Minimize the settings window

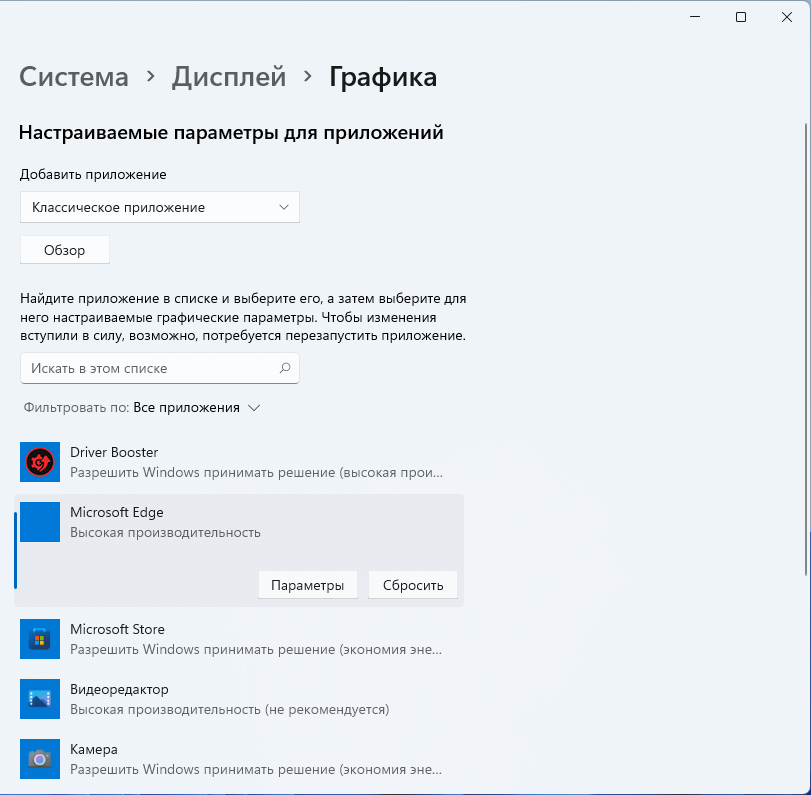pyautogui.click(x=695, y=17)
